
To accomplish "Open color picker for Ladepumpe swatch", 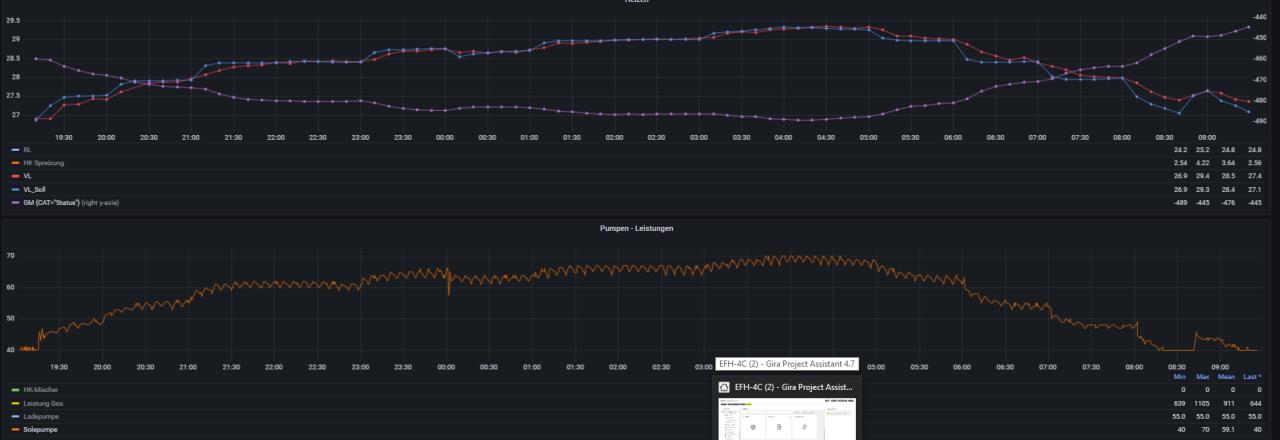I will pyautogui.click(x=14, y=415).
